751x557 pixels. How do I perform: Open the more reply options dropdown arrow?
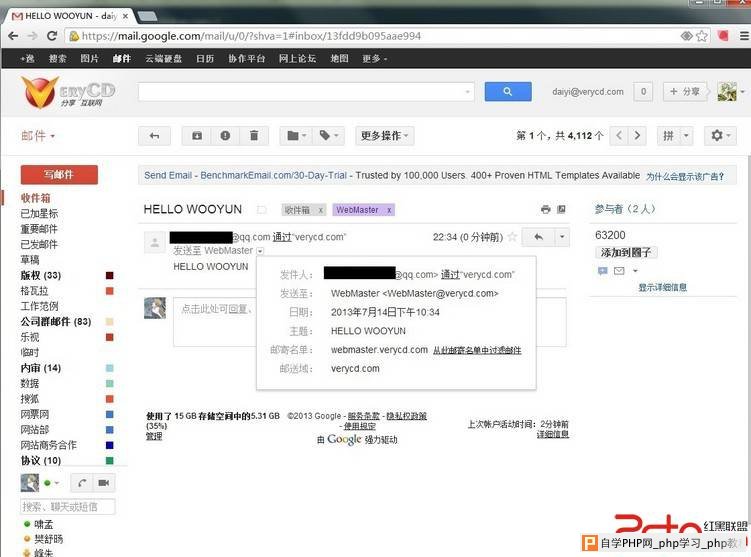coord(562,237)
